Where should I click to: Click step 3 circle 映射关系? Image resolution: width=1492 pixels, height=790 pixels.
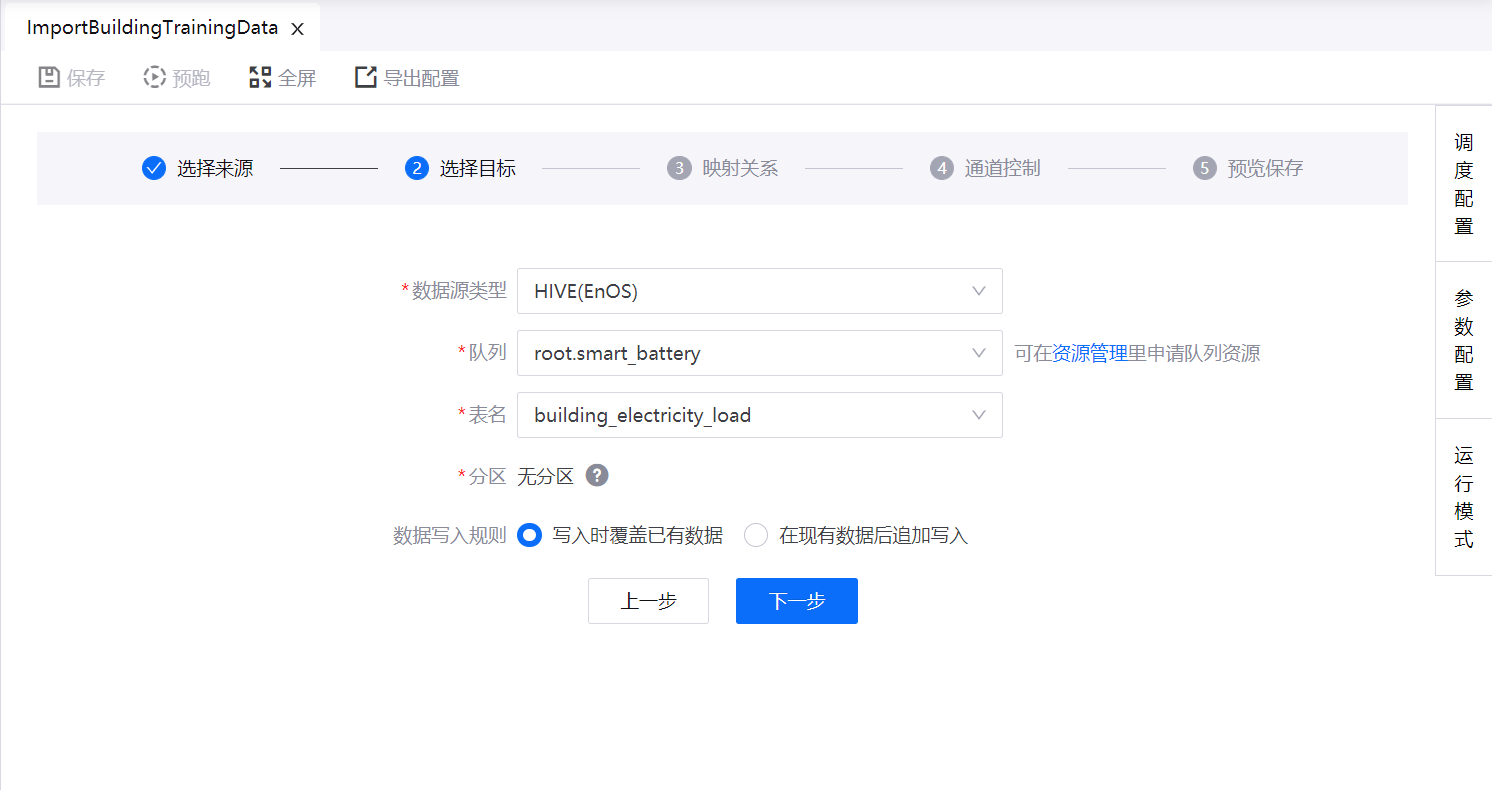[679, 168]
